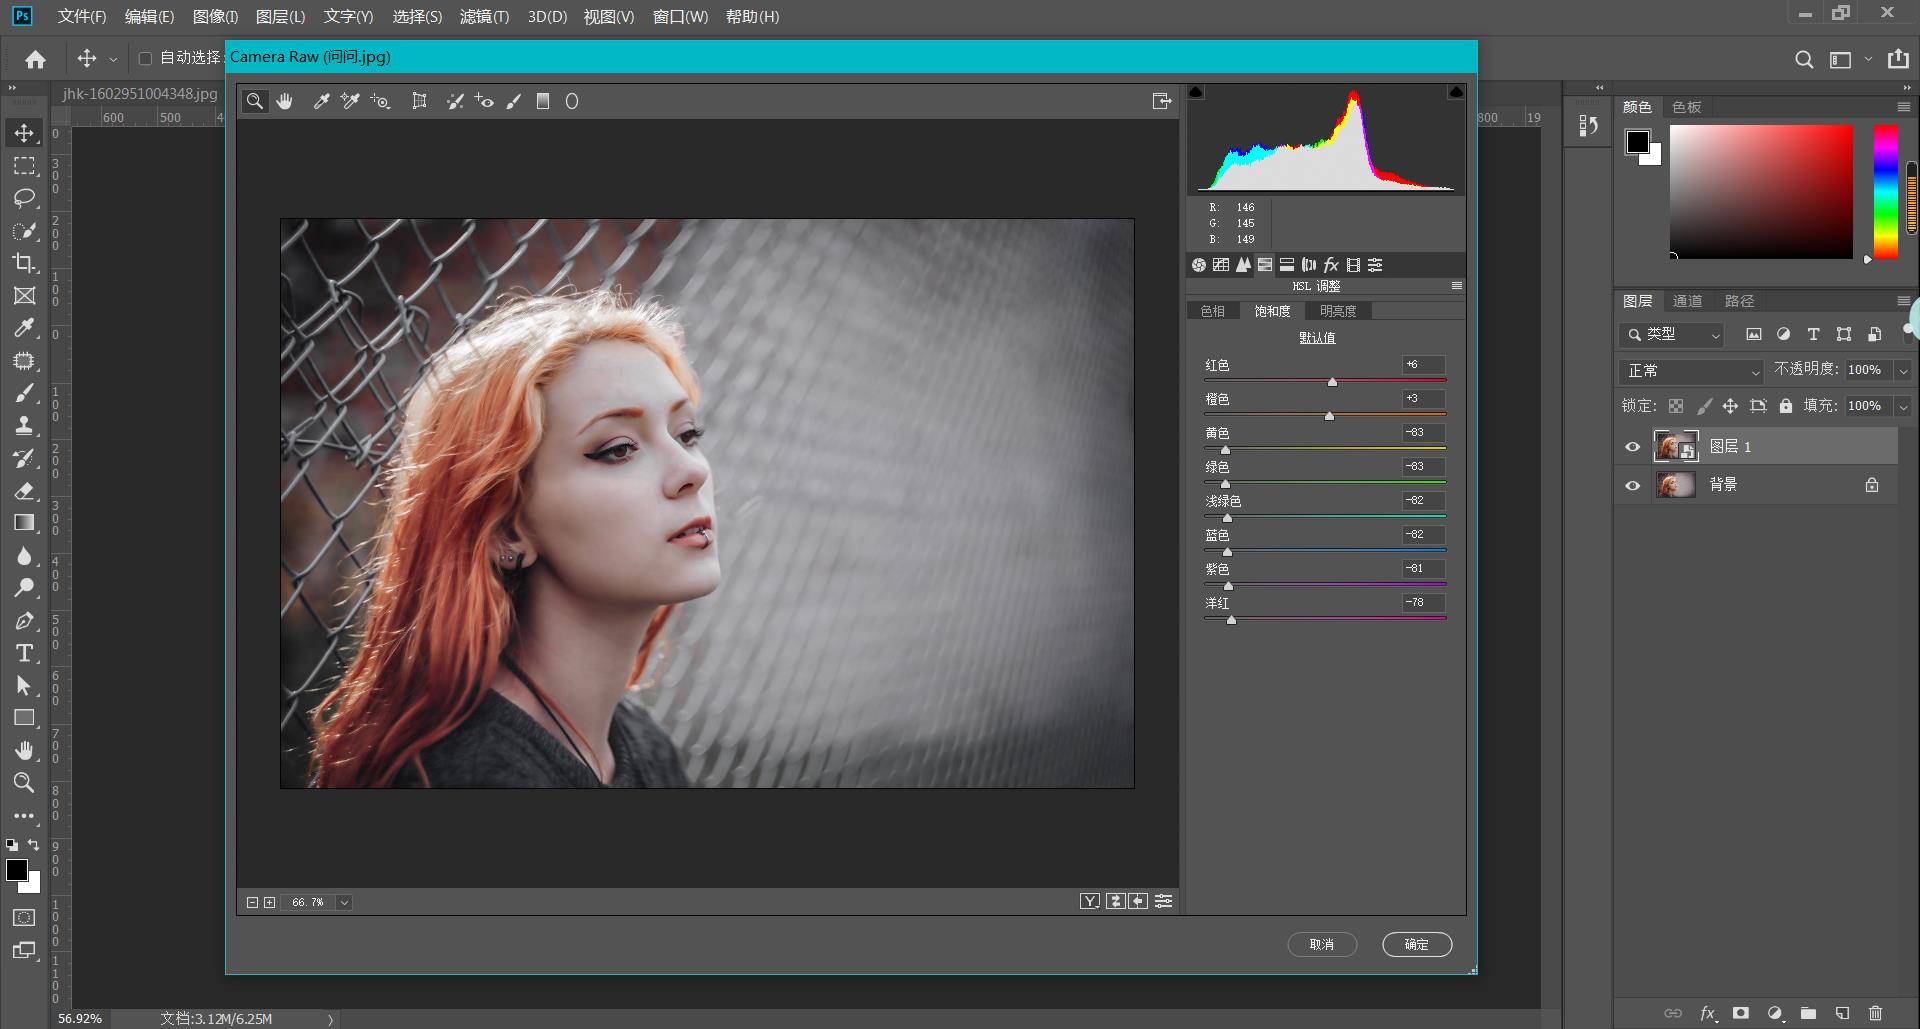Open the 滤镜(T) menu
Image resolution: width=1920 pixels, height=1029 pixels.
pyautogui.click(x=484, y=17)
